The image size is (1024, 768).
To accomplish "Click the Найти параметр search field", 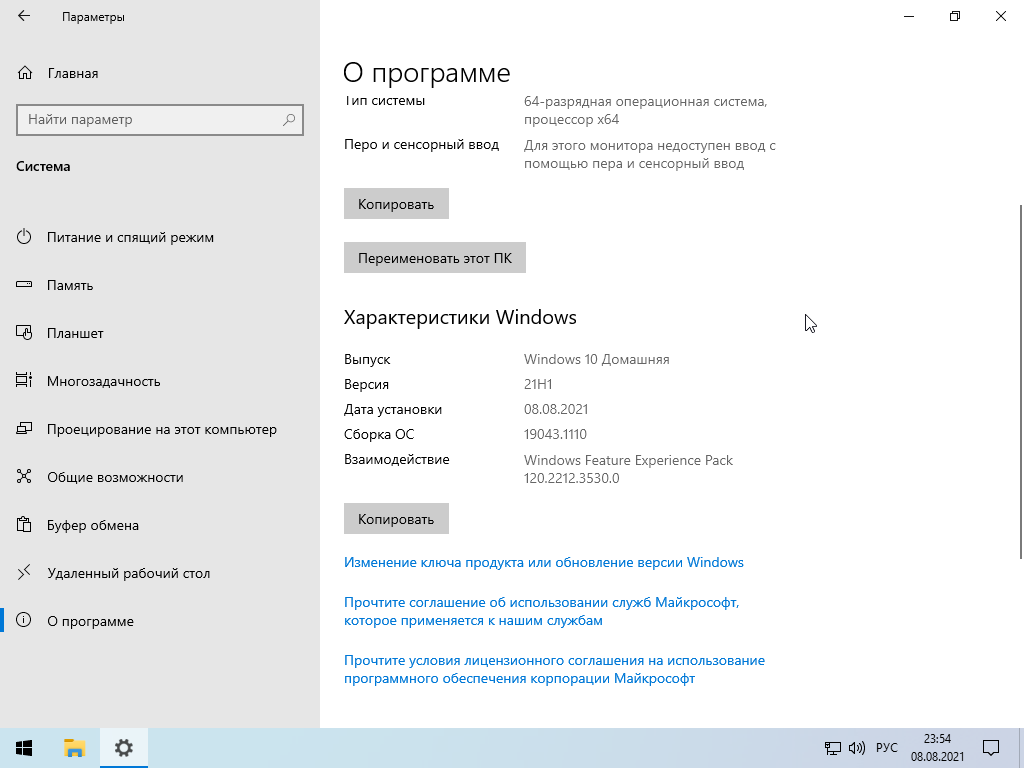I will 150,120.
